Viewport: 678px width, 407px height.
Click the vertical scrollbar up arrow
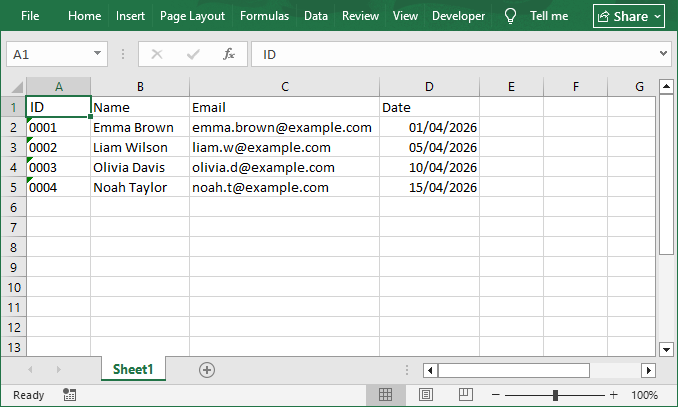(x=666, y=87)
